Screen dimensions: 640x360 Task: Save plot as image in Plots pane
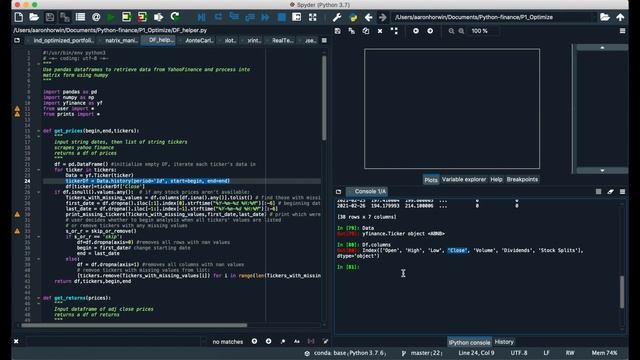pyautogui.click(x=338, y=31)
